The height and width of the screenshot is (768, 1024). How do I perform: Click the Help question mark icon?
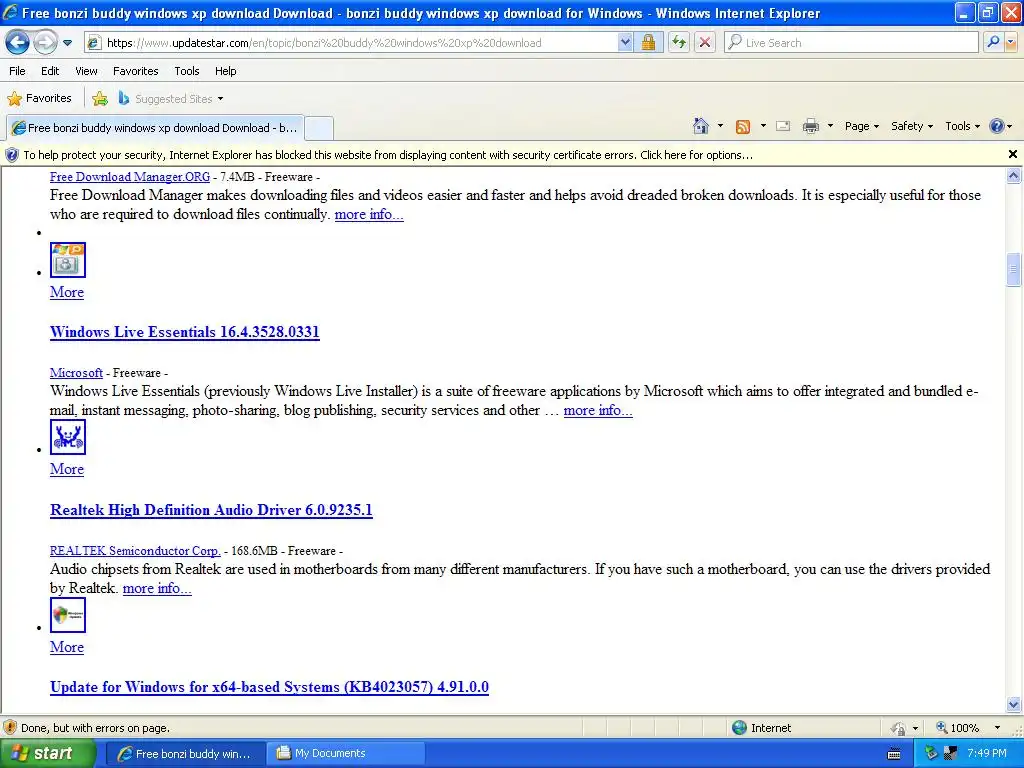point(997,126)
